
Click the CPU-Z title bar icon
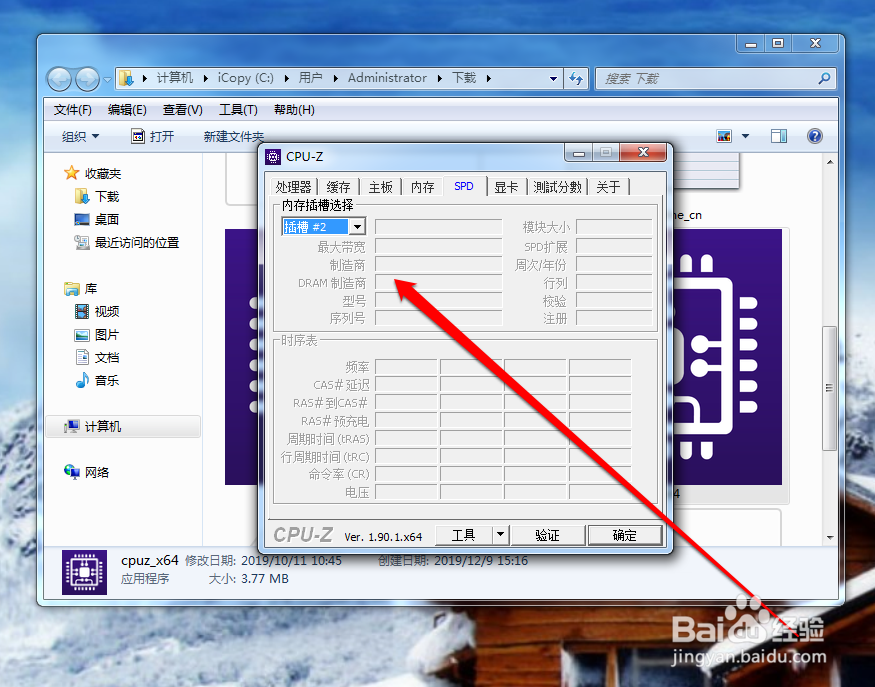[273, 156]
